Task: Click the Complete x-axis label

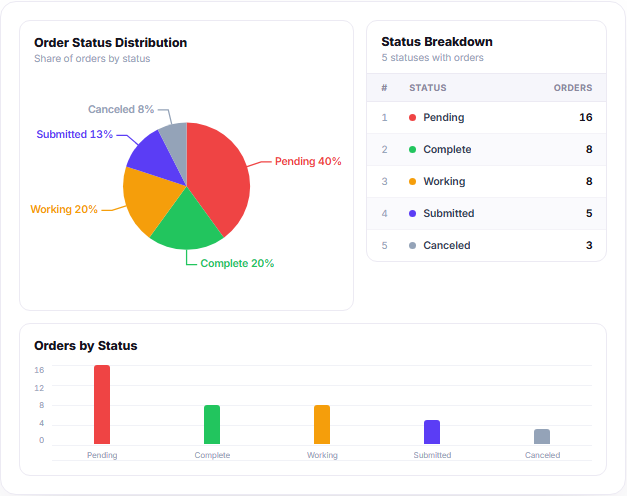Action: pyautogui.click(x=212, y=455)
